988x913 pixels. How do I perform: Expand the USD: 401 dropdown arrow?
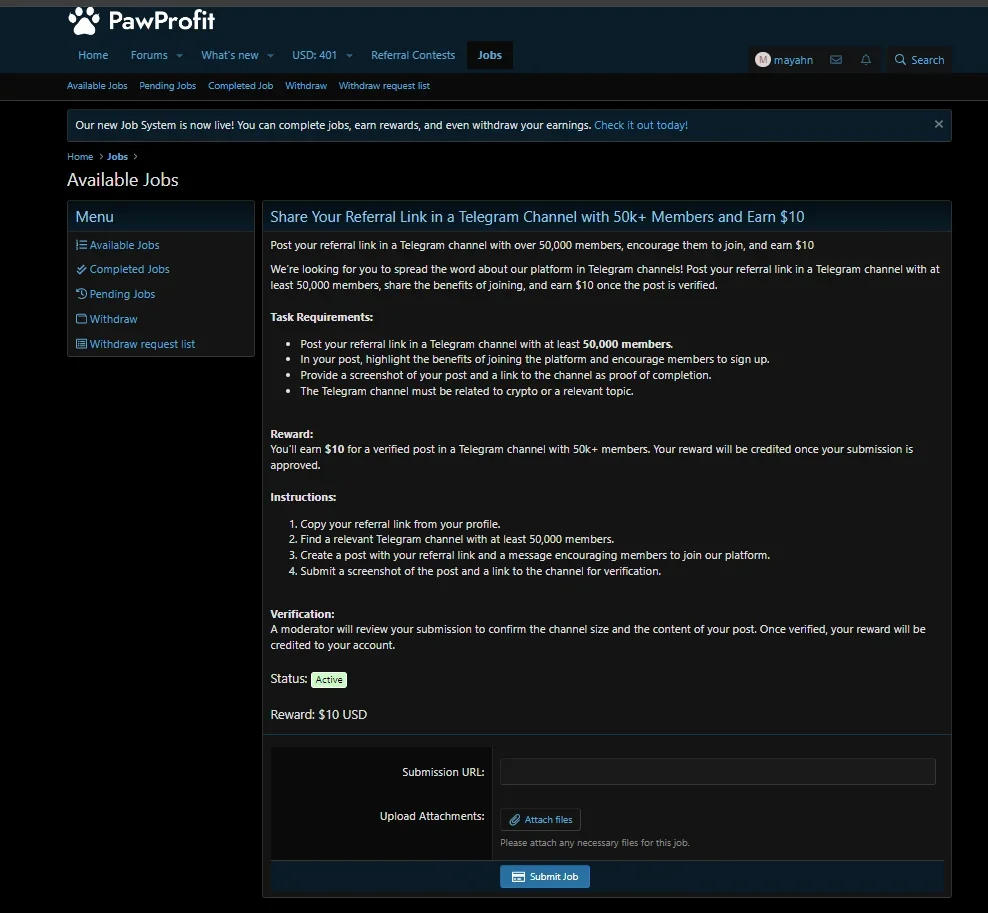(350, 56)
